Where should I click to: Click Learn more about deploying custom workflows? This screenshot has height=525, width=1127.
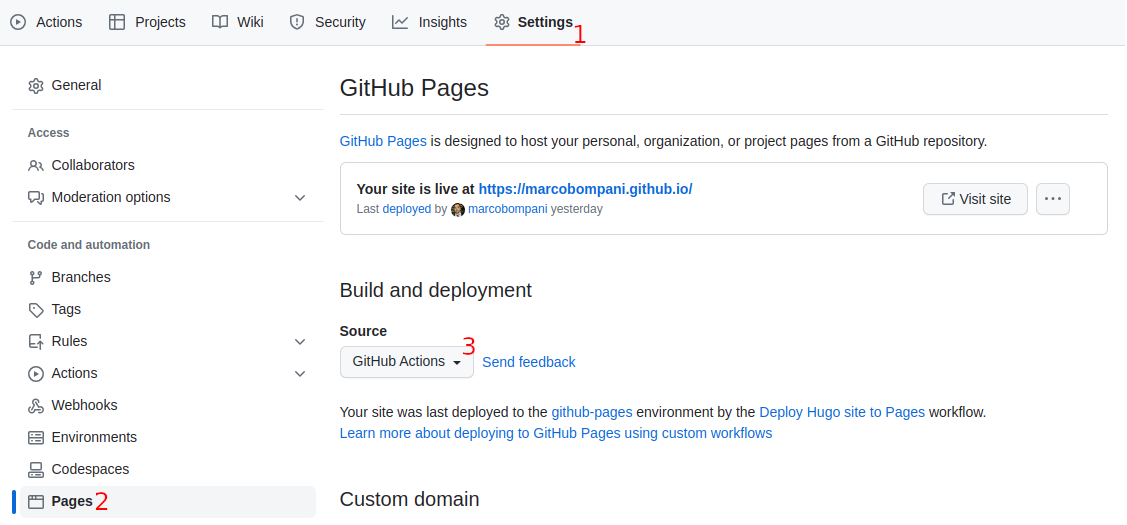(556, 434)
